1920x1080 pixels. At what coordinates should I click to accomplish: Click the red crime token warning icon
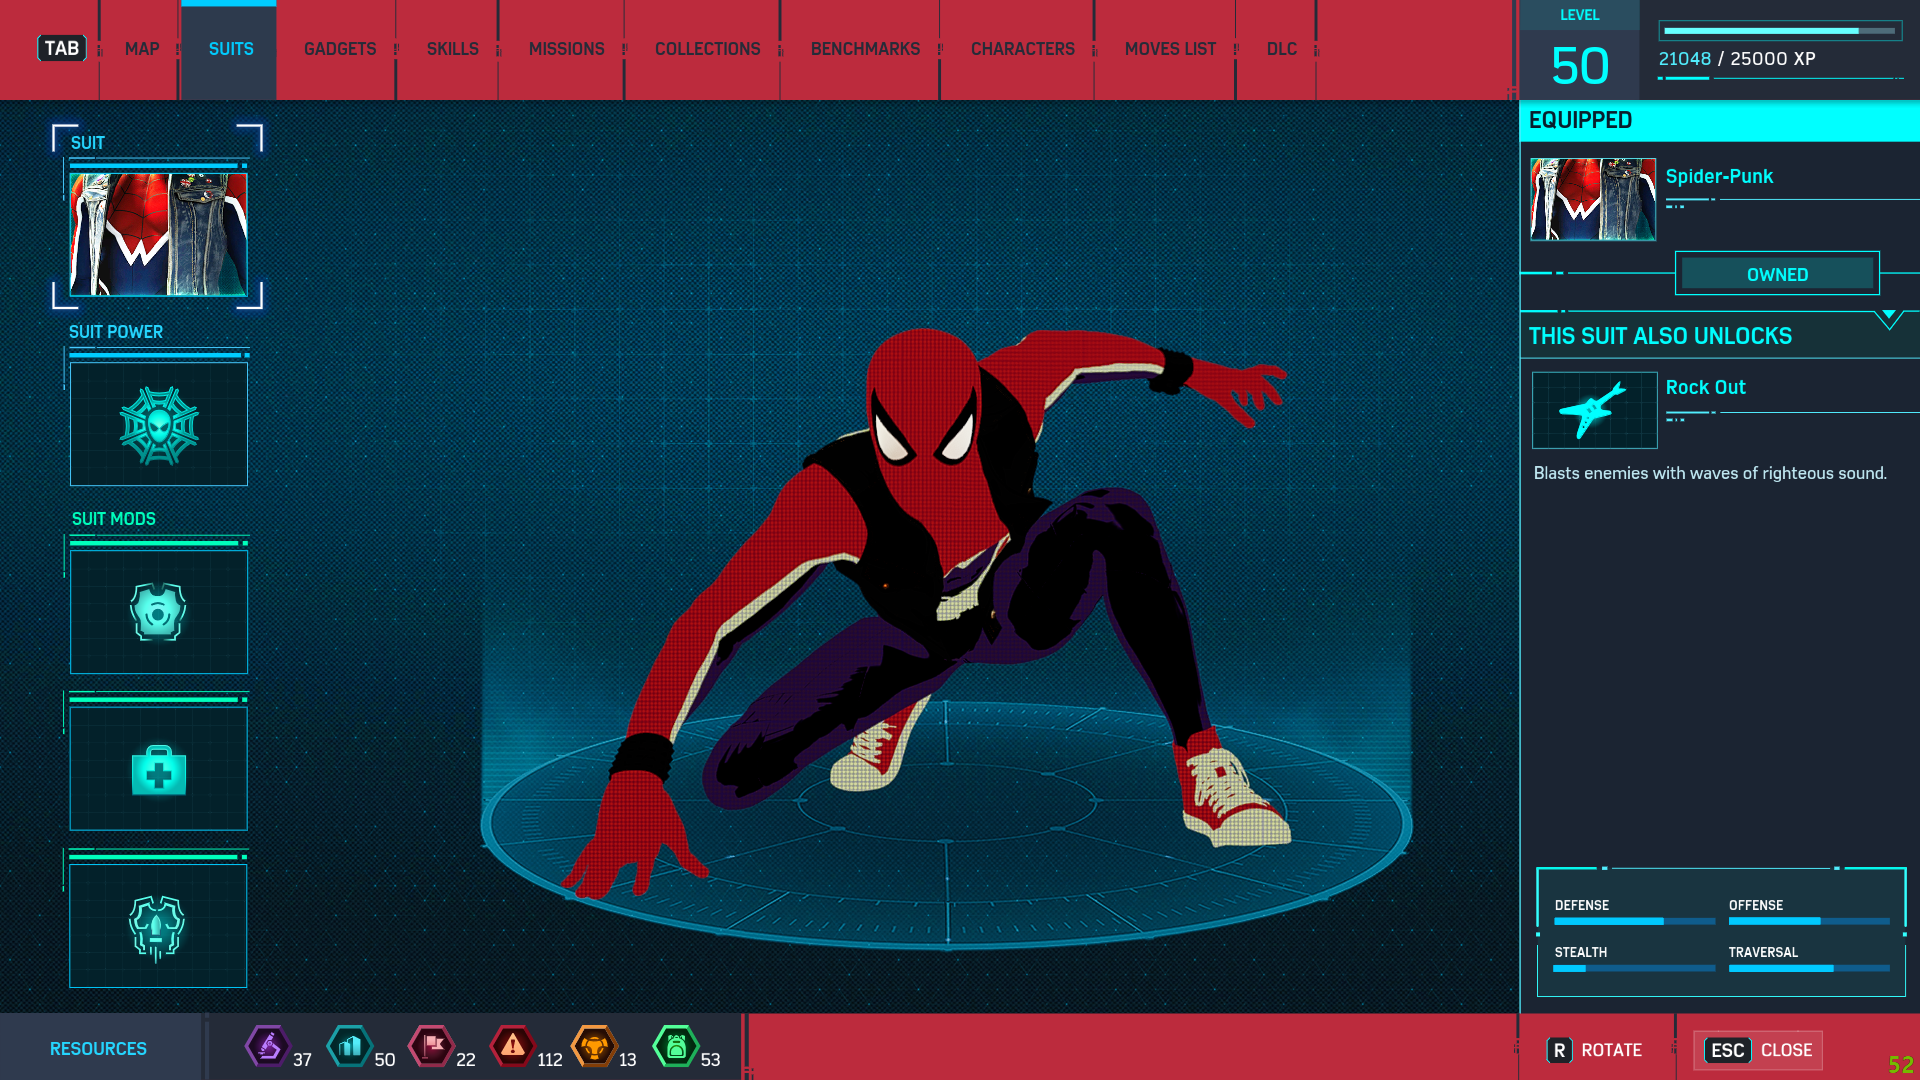click(x=513, y=1047)
